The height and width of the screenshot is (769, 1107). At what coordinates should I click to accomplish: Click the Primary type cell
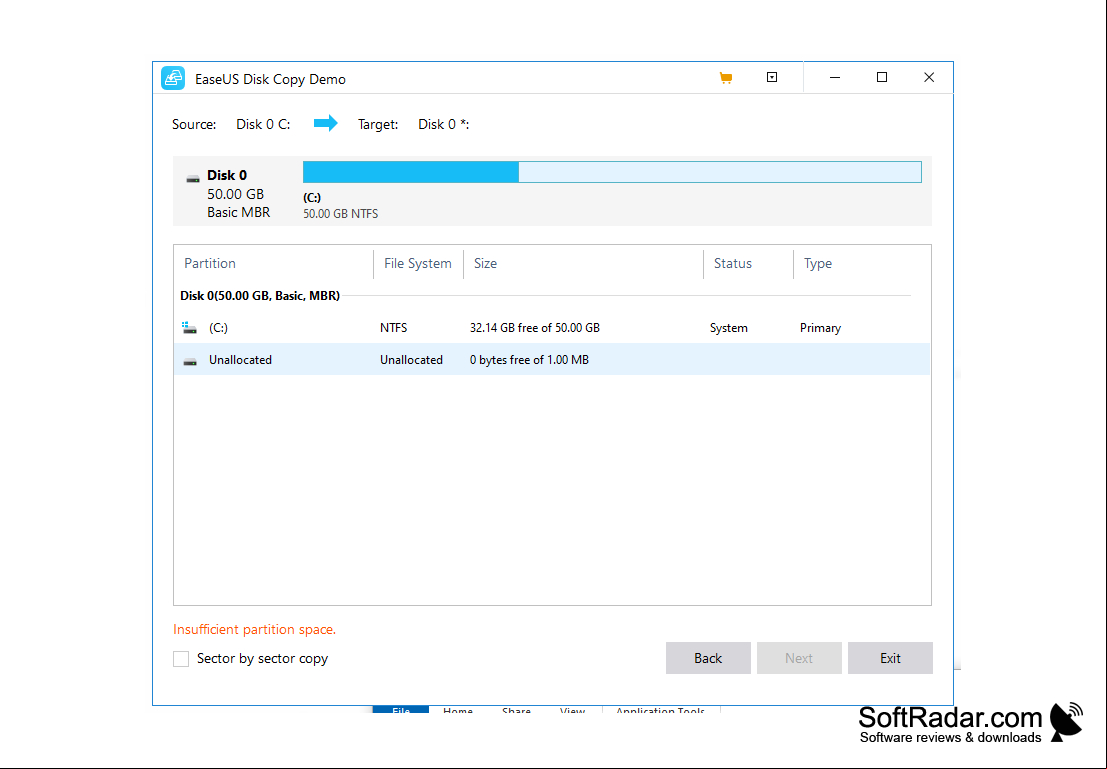(820, 328)
